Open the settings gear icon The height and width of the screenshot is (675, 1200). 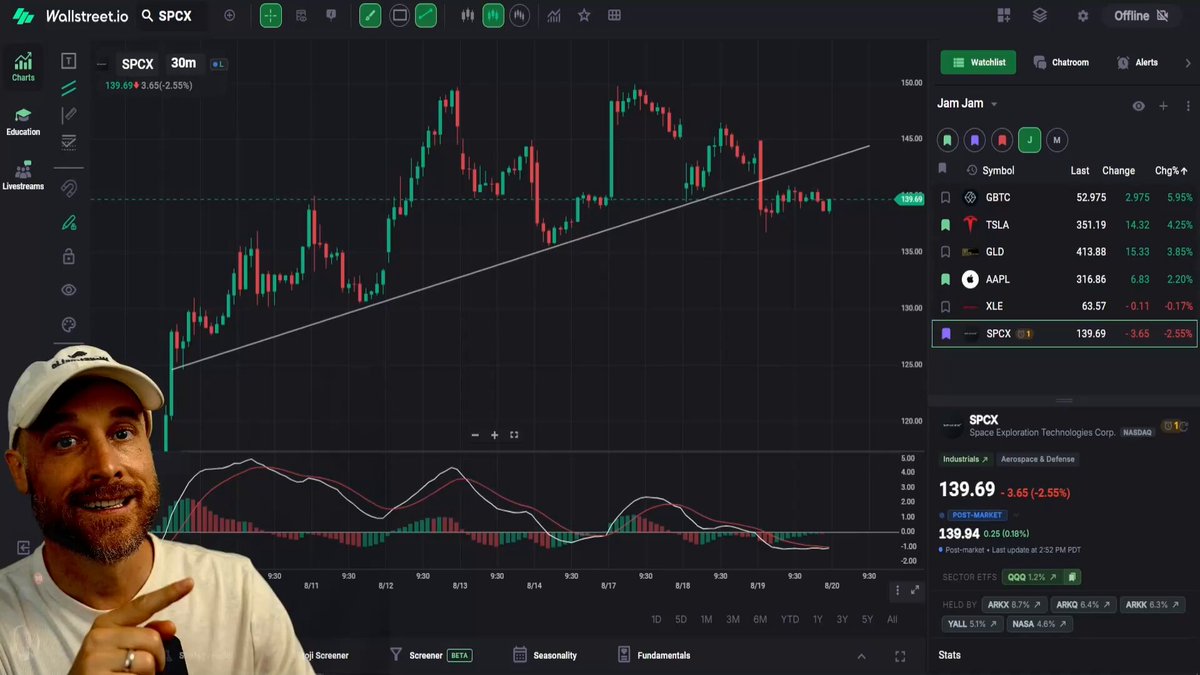[1082, 16]
